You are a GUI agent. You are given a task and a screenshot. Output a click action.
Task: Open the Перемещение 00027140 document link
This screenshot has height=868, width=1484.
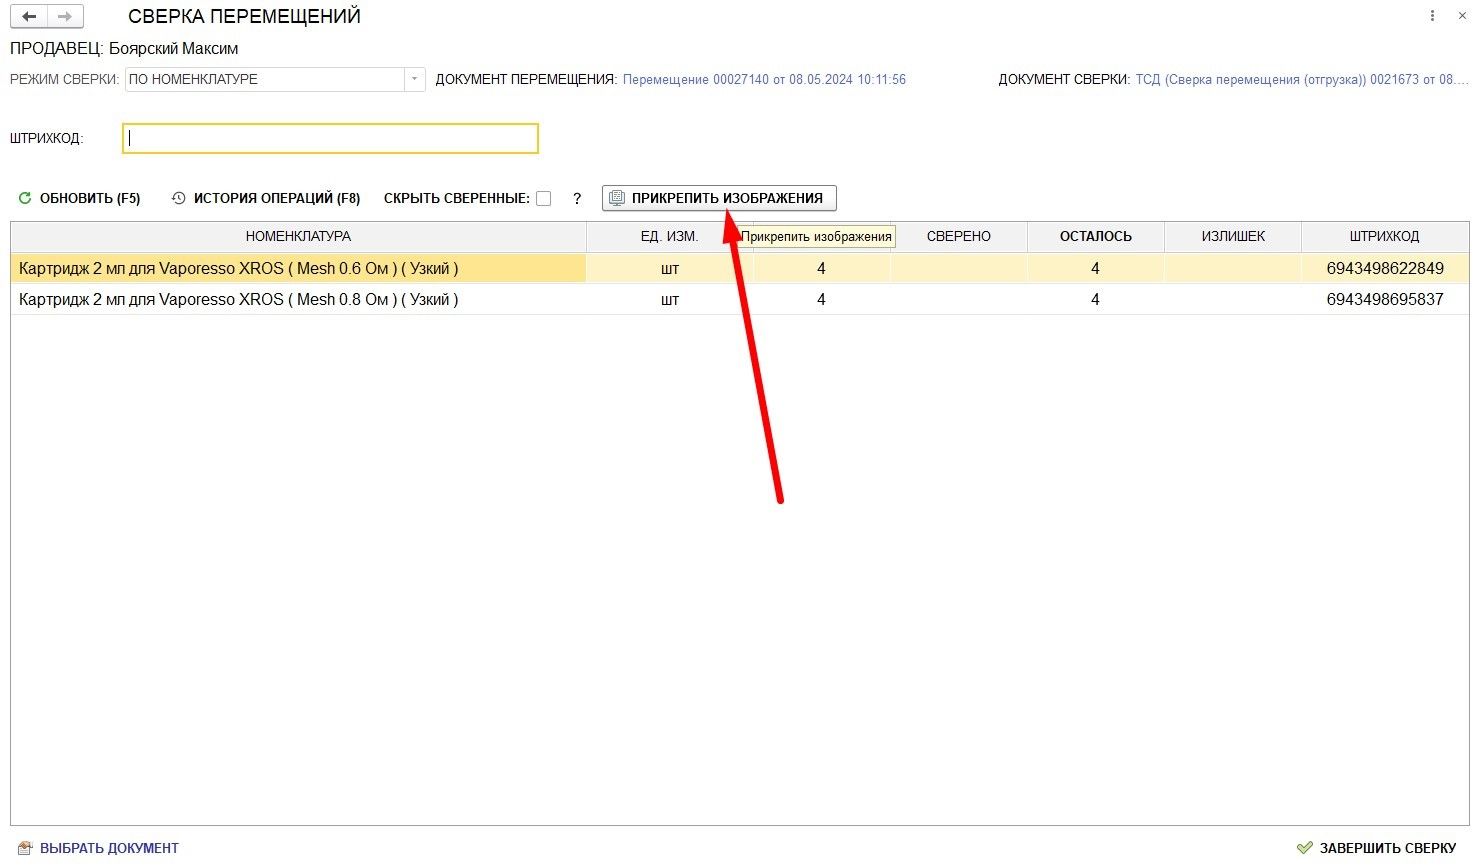click(764, 79)
